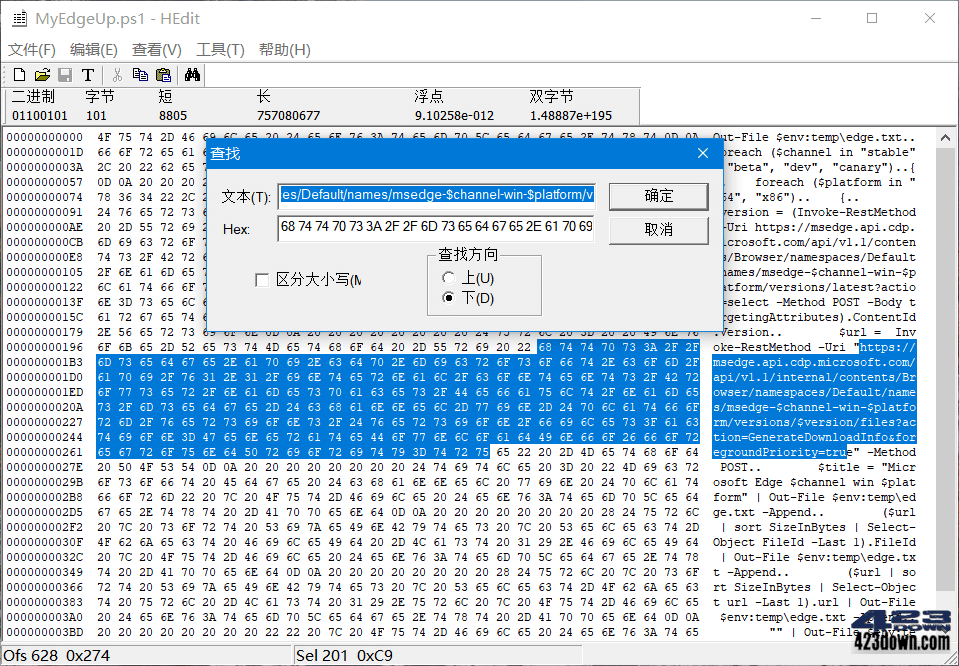Create a new file with the New icon
The height and width of the screenshot is (666, 959).
point(18,74)
